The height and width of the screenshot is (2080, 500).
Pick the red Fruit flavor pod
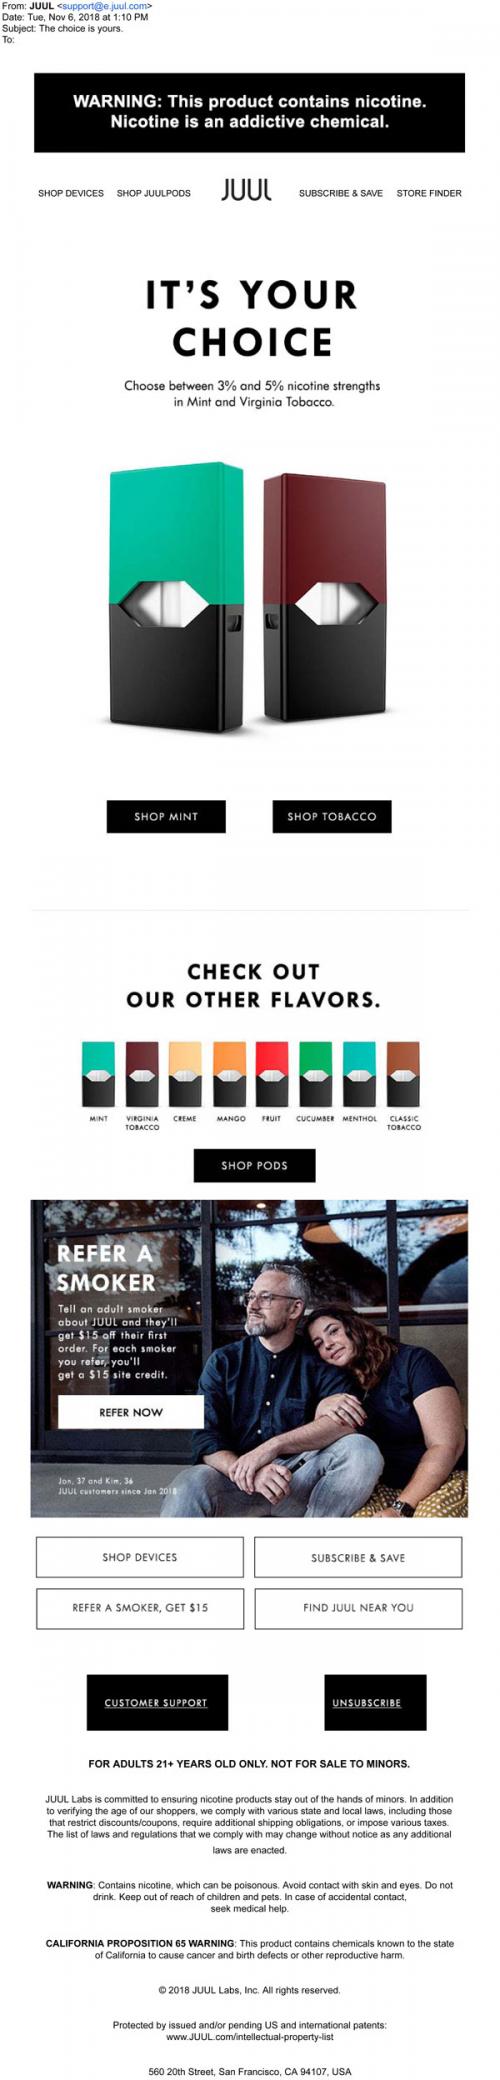(272, 1073)
